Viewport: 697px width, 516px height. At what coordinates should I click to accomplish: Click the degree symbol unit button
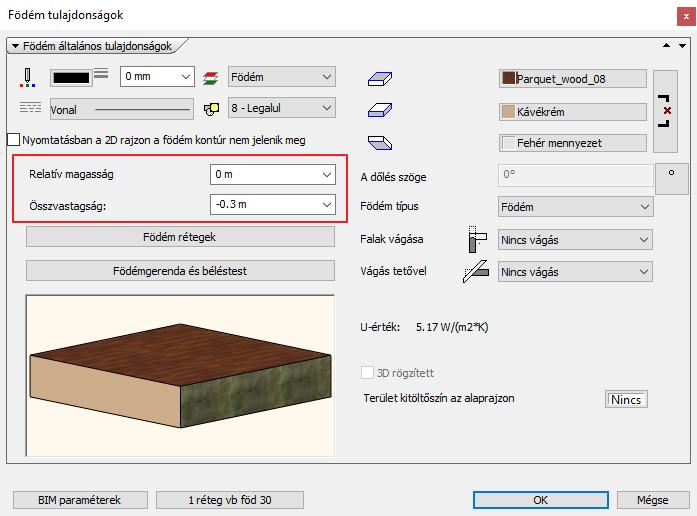point(672,178)
